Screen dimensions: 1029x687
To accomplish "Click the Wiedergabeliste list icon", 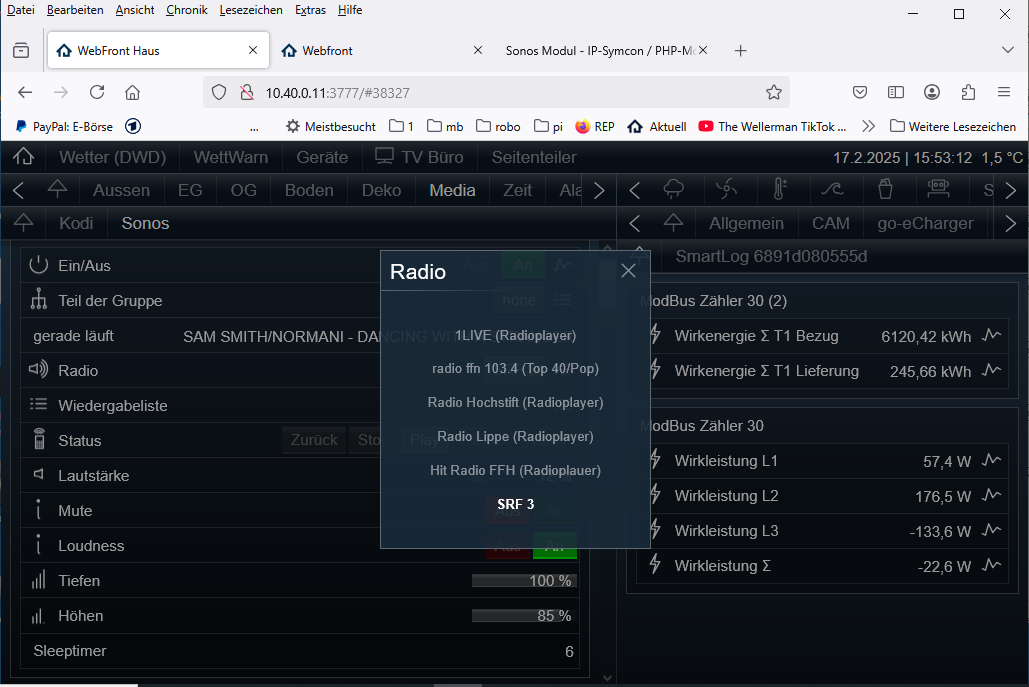I will click(x=39, y=405).
